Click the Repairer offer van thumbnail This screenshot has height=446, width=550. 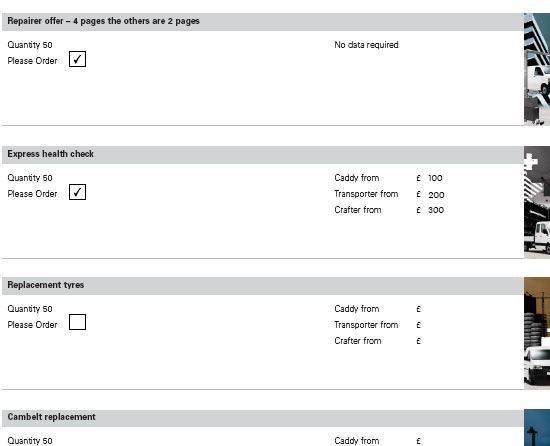pos(537,69)
